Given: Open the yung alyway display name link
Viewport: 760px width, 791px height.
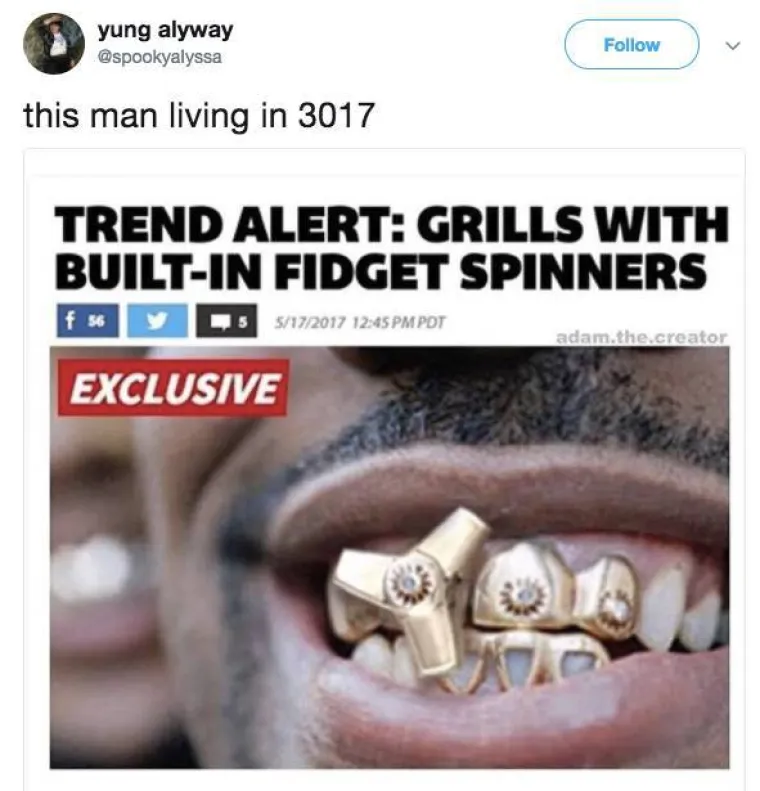Looking at the screenshot, I should pos(165,30).
